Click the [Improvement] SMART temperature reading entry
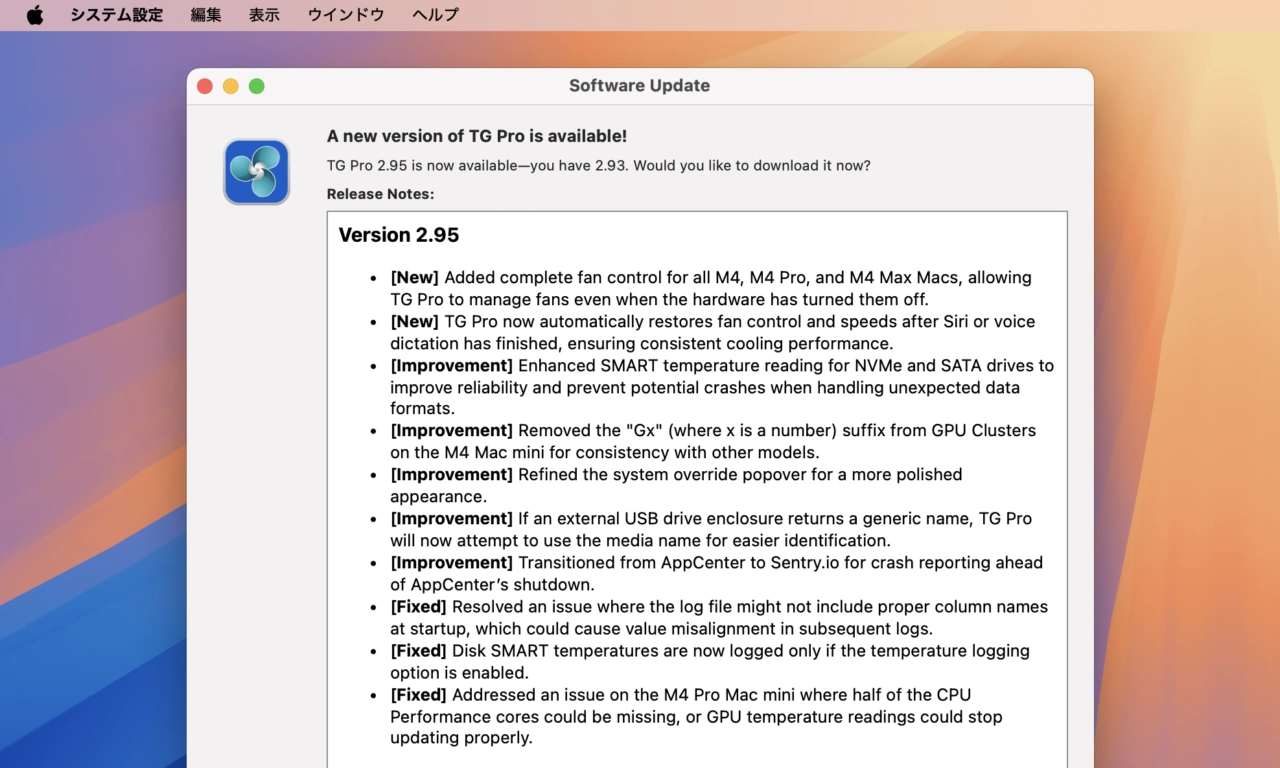The image size is (1280, 768). 720,387
